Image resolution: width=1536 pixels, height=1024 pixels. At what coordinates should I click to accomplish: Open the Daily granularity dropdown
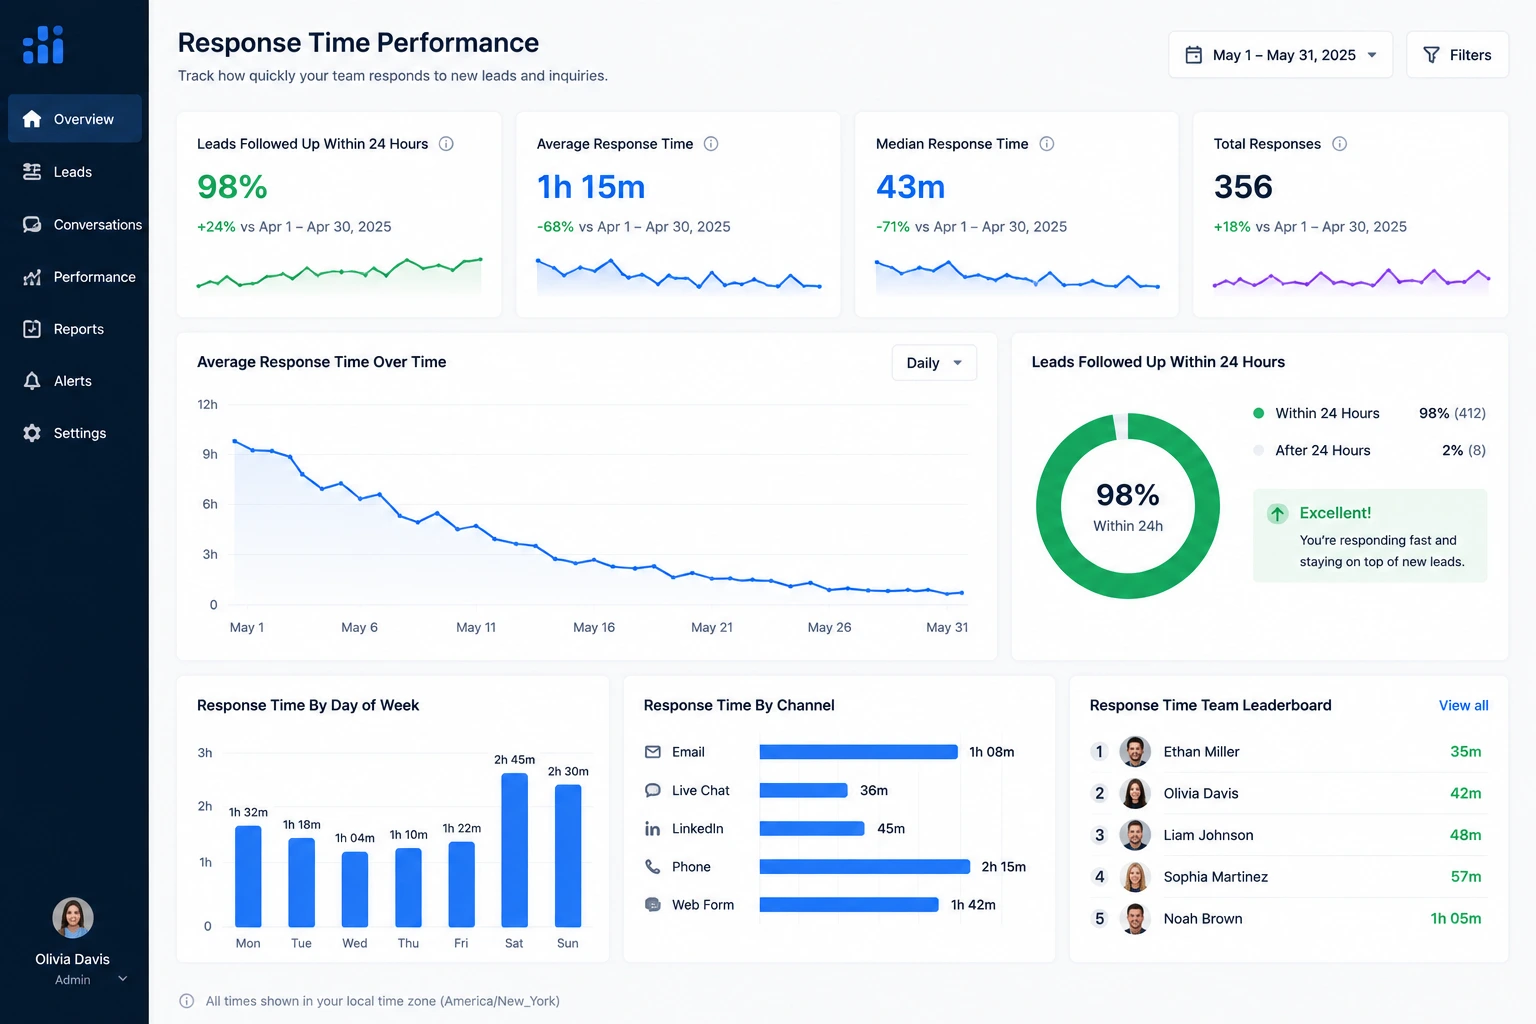tap(934, 363)
